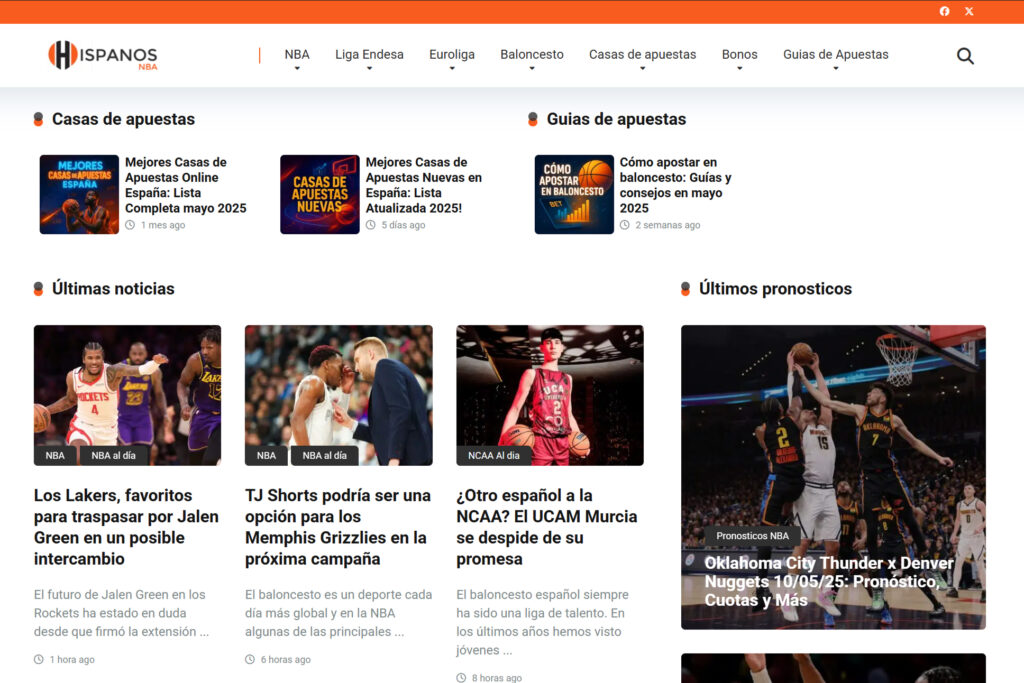Screen dimensions: 1024x683
Task: Click the '5 días ago' timestamp
Action: tap(403, 225)
